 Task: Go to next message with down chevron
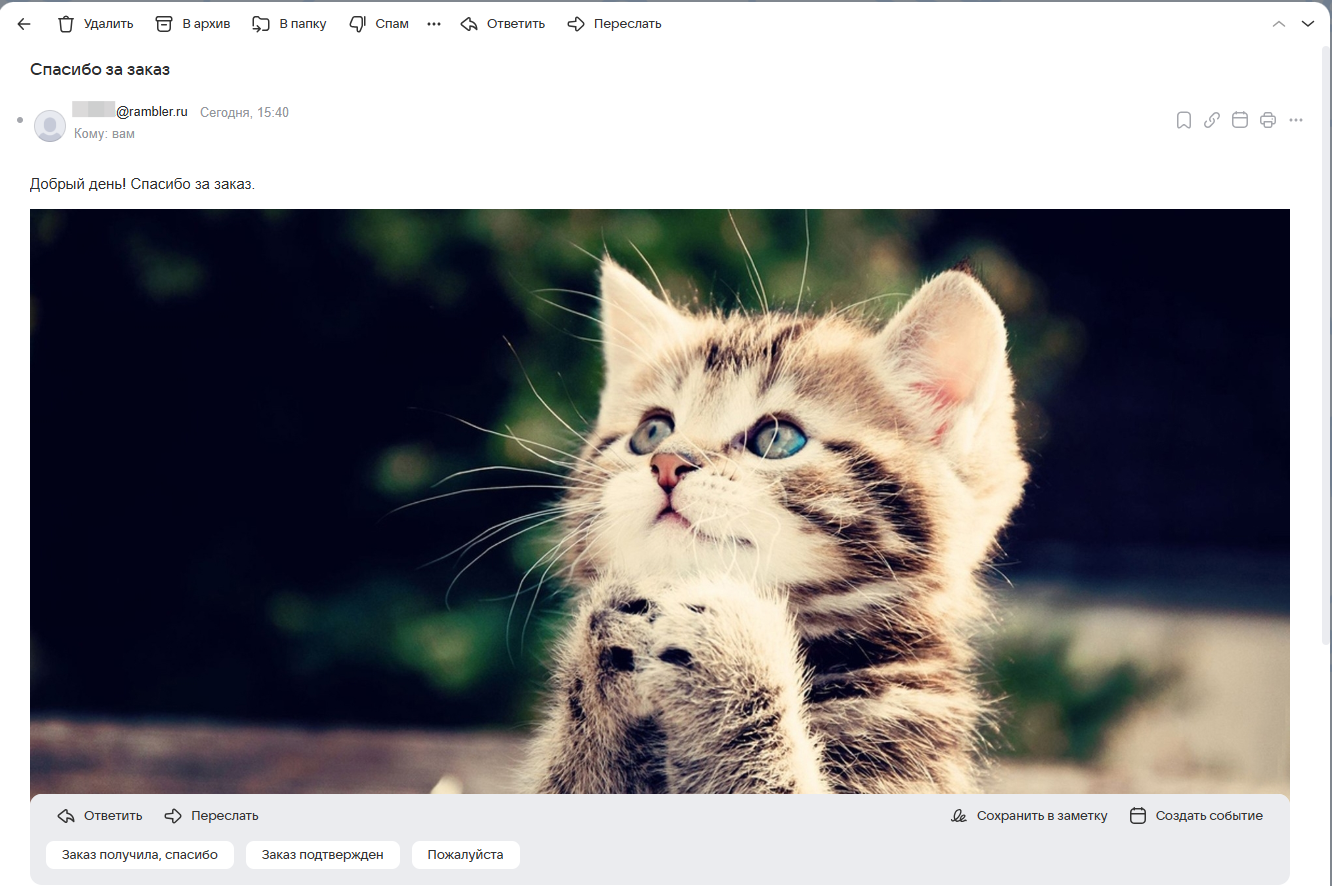tap(1307, 24)
